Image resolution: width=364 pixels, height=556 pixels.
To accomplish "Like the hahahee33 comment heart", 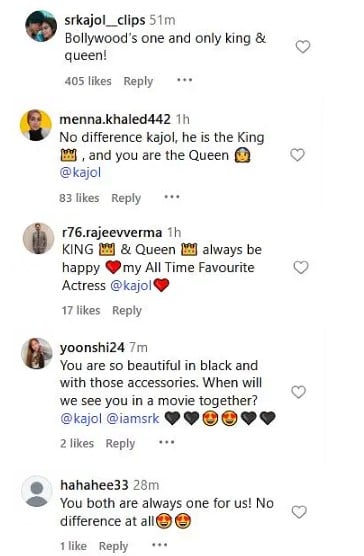I will 299,512.
